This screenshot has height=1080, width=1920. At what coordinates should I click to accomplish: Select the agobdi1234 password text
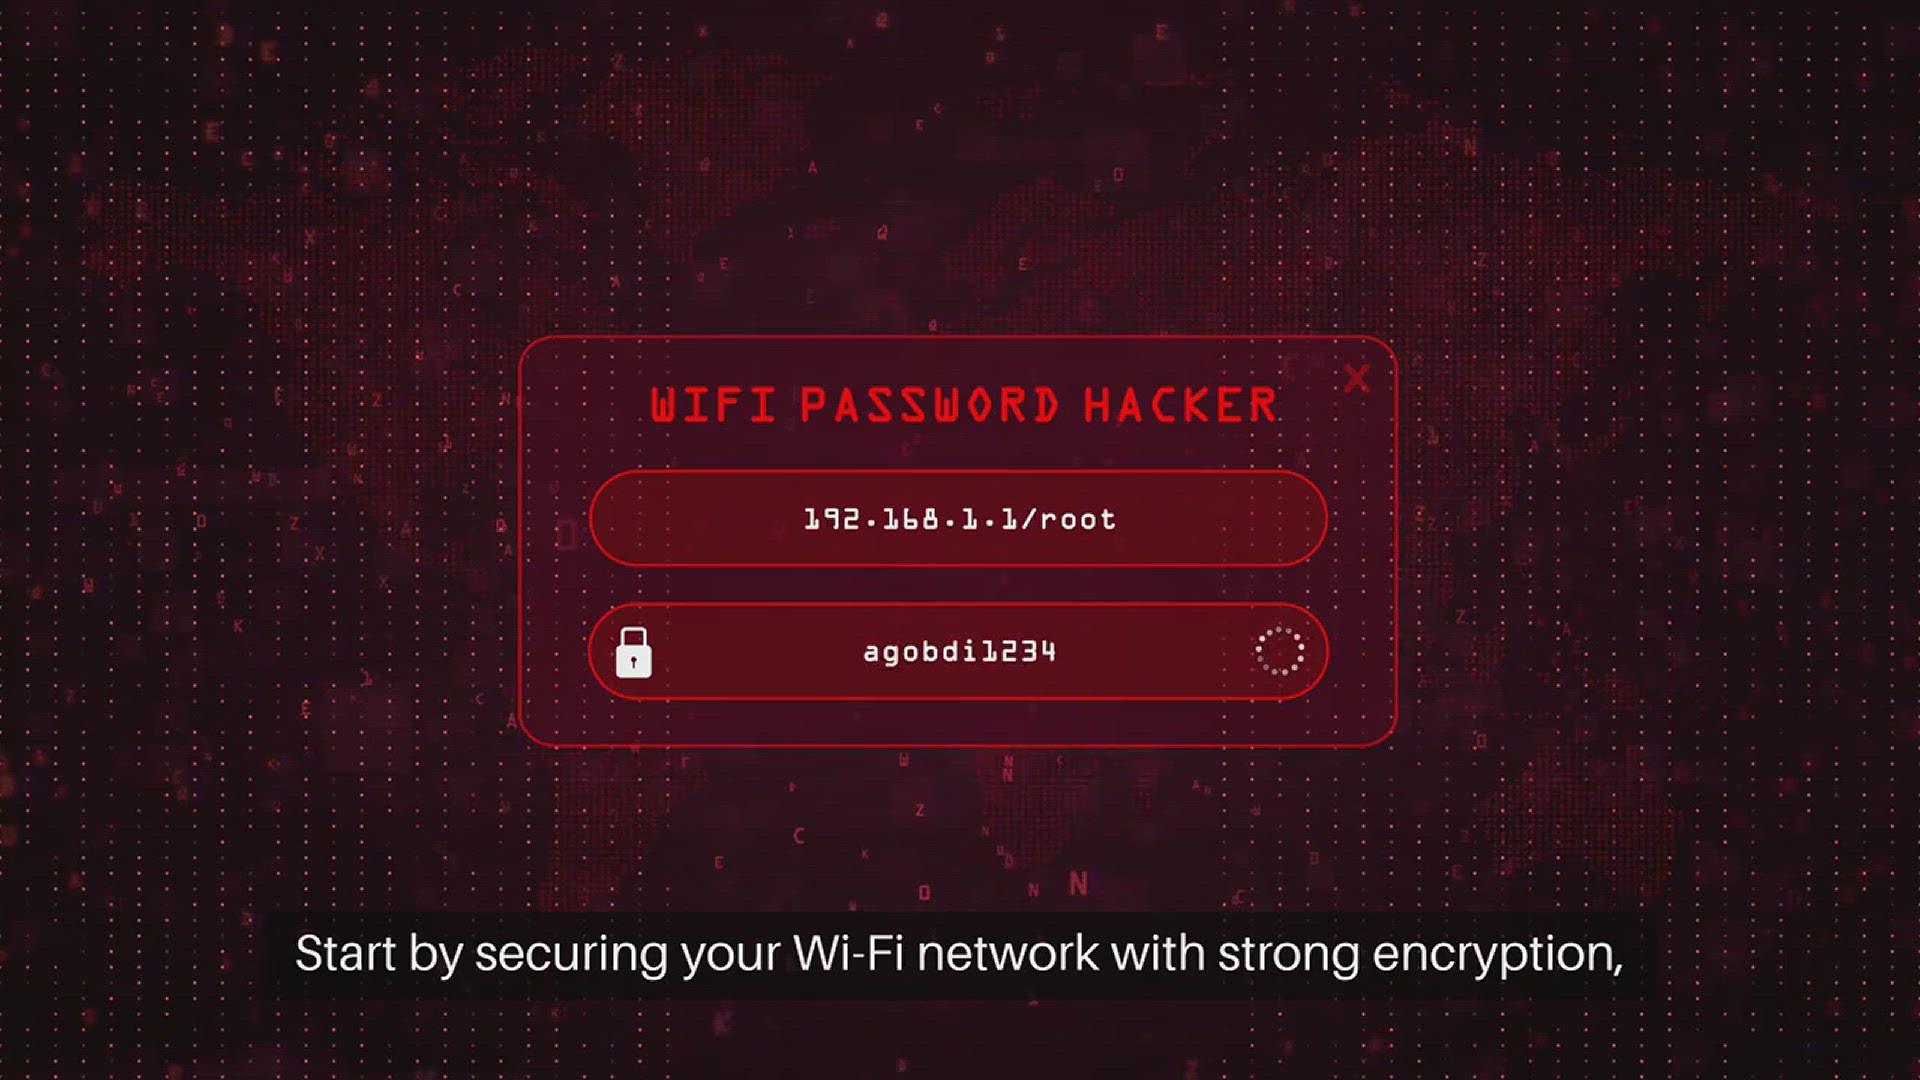[960, 652]
